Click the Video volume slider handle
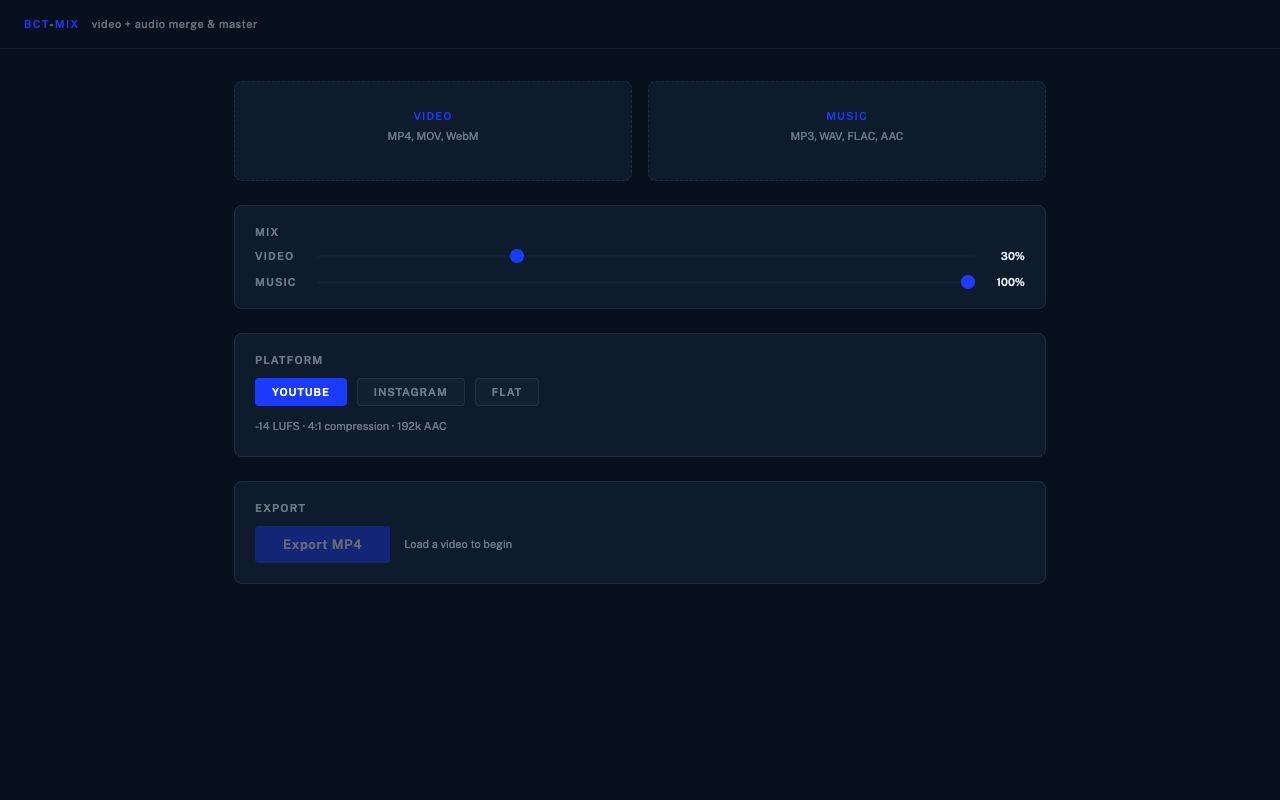Screen dimensions: 1280x800 coord(517,256)
